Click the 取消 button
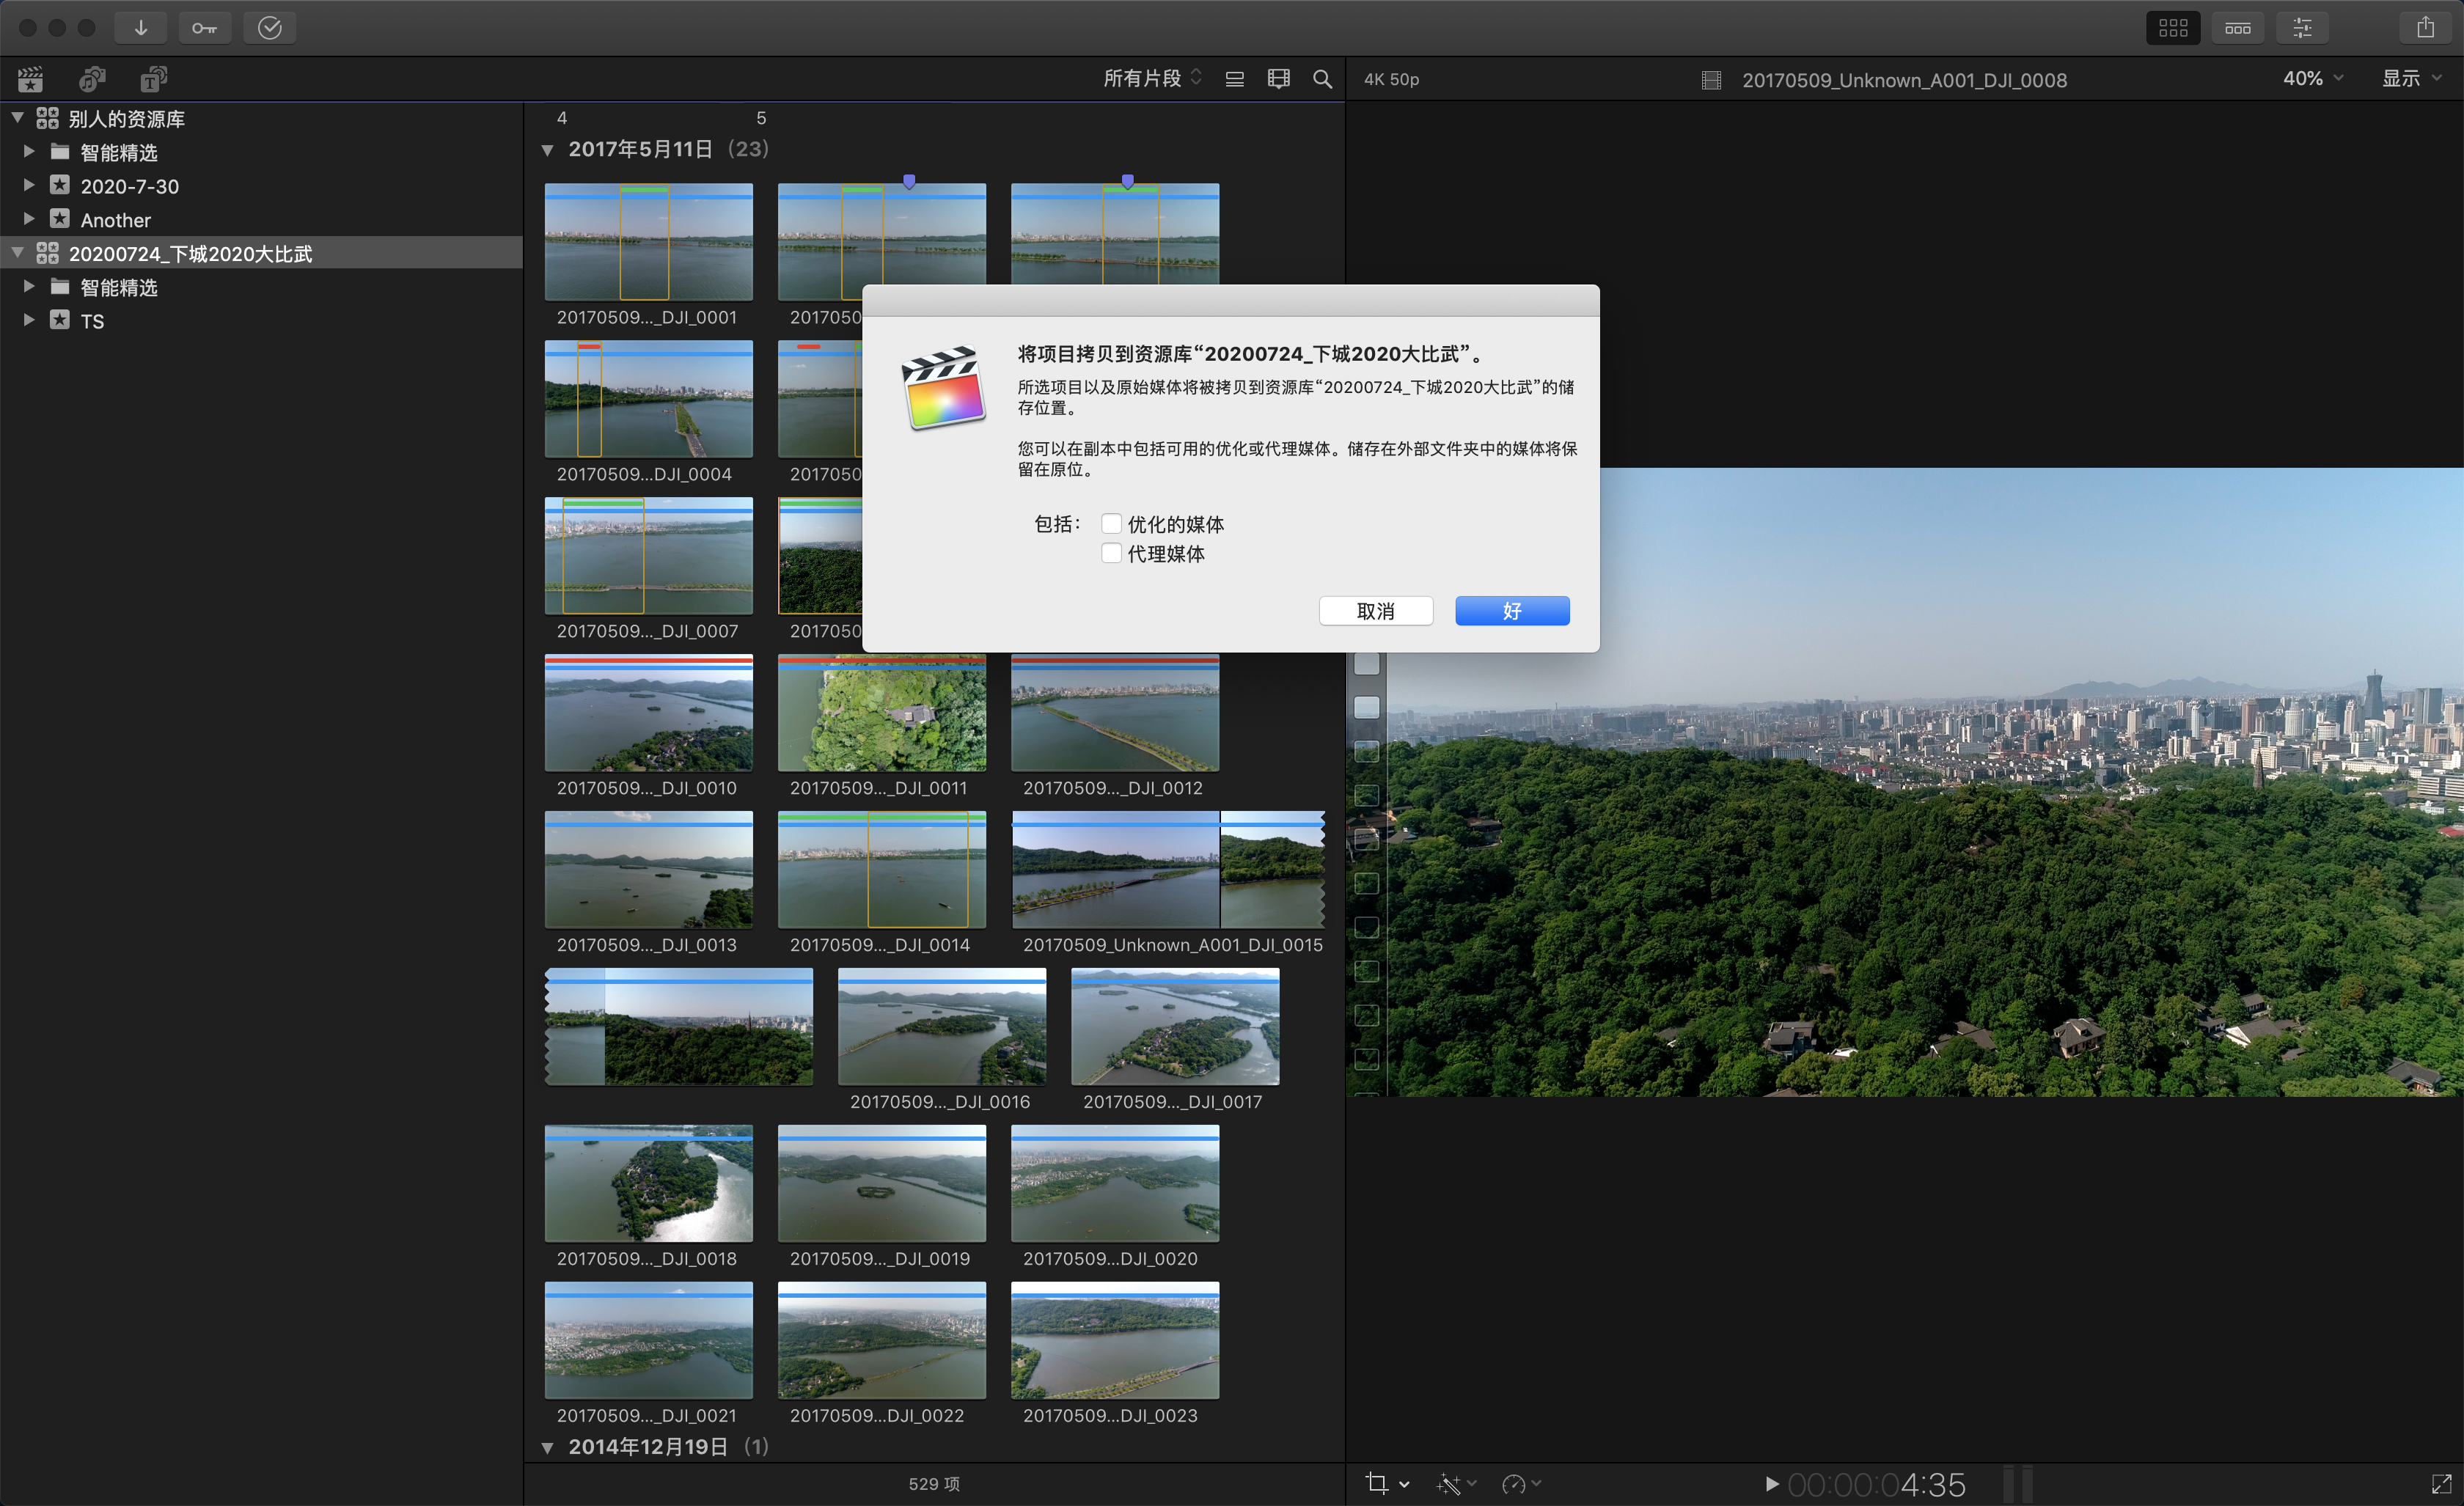The width and height of the screenshot is (2464, 1506). [1375, 611]
